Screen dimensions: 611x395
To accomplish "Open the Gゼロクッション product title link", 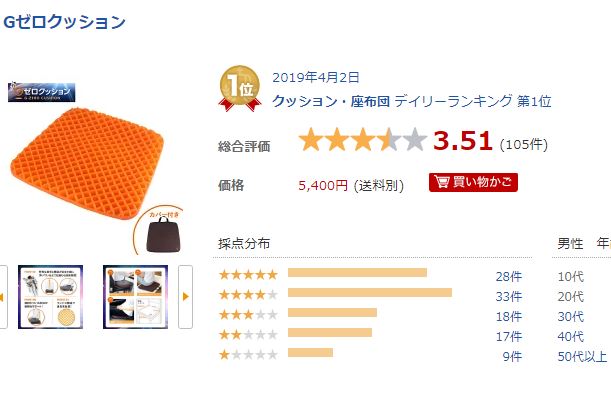I will [64, 21].
